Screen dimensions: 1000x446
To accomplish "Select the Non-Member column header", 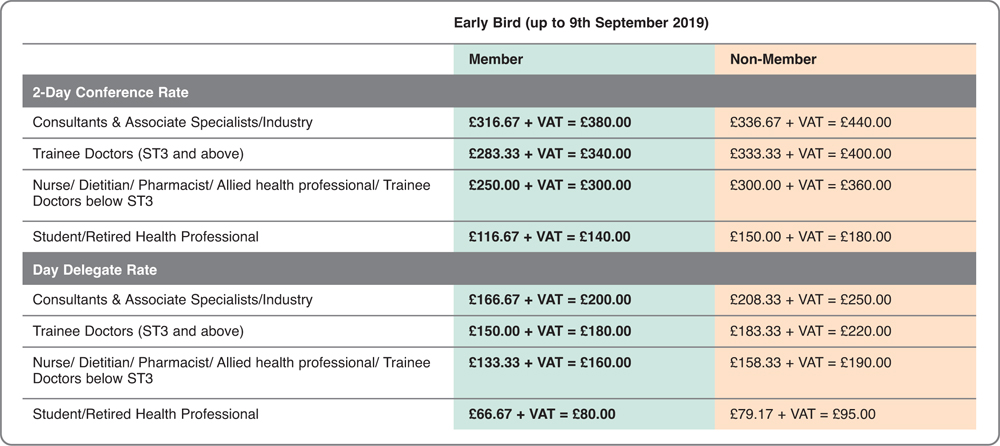I will click(x=773, y=59).
